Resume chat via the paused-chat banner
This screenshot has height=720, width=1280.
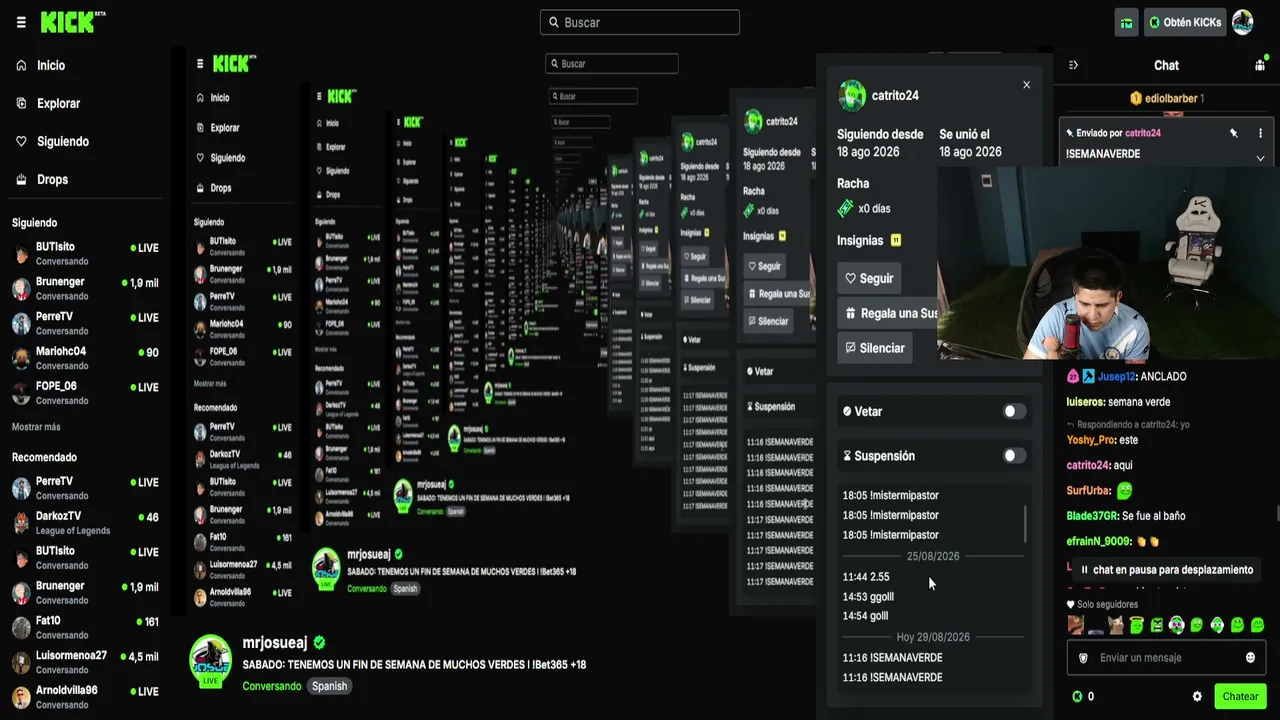(x=1166, y=570)
